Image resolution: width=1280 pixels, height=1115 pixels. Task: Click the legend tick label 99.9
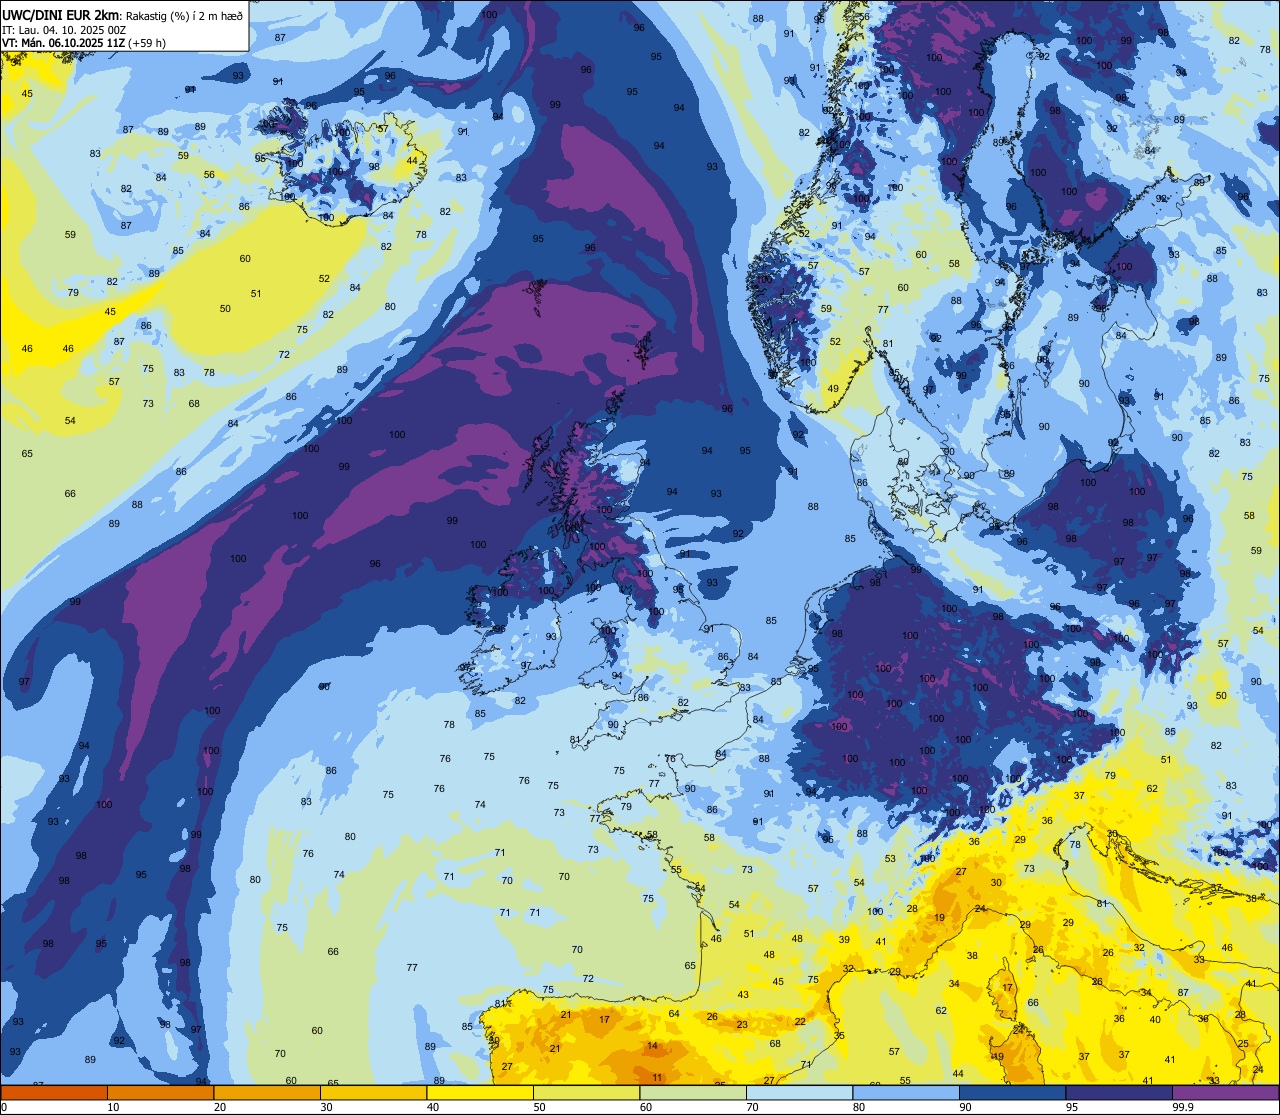[1183, 1107]
